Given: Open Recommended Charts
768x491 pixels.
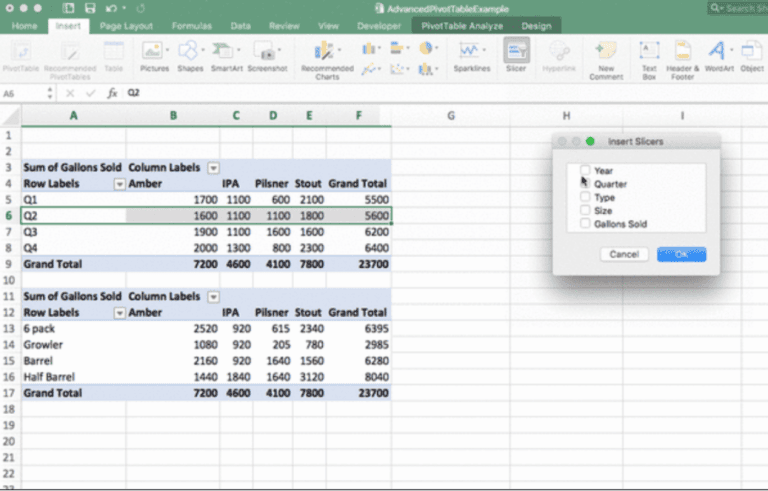Looking at the screenshot, I should point(326,54).
